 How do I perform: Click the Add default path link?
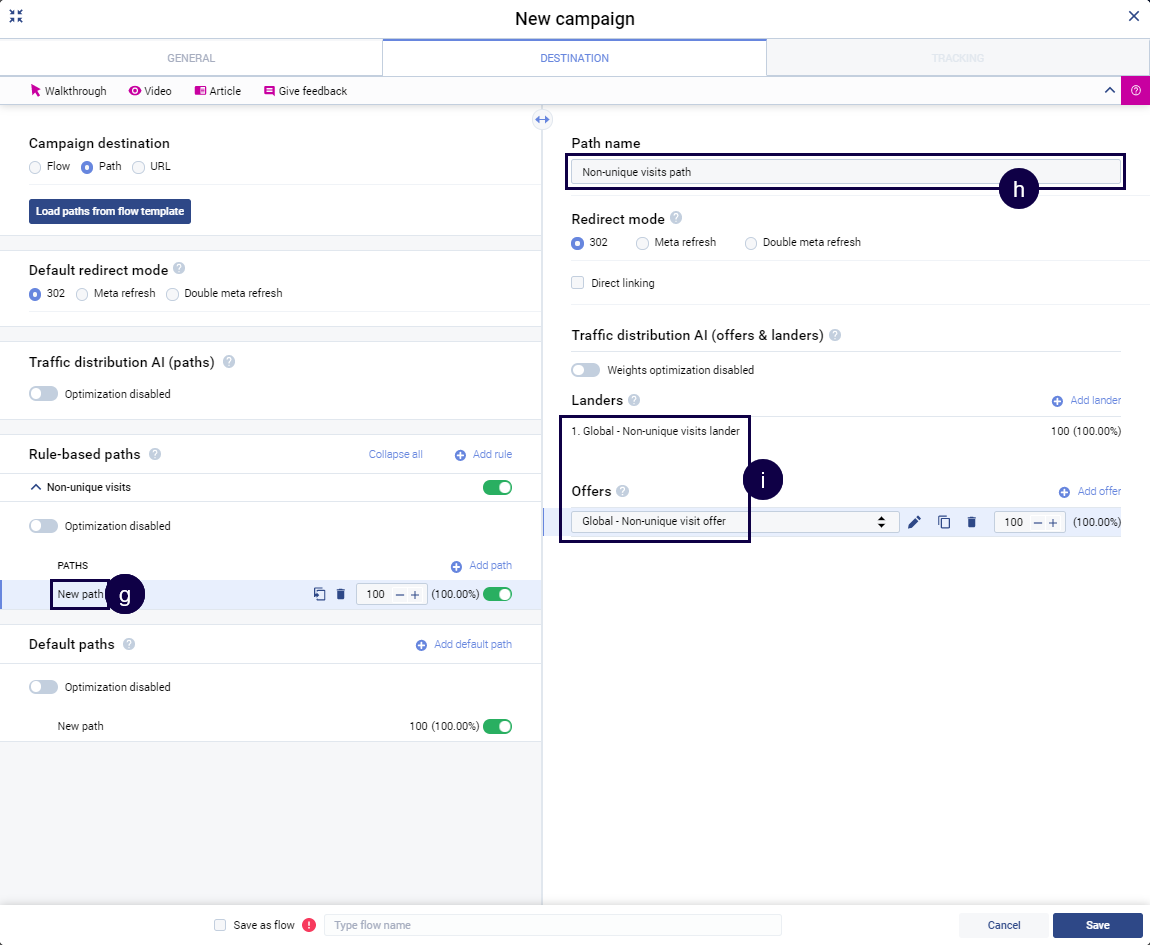coord(464,645)
